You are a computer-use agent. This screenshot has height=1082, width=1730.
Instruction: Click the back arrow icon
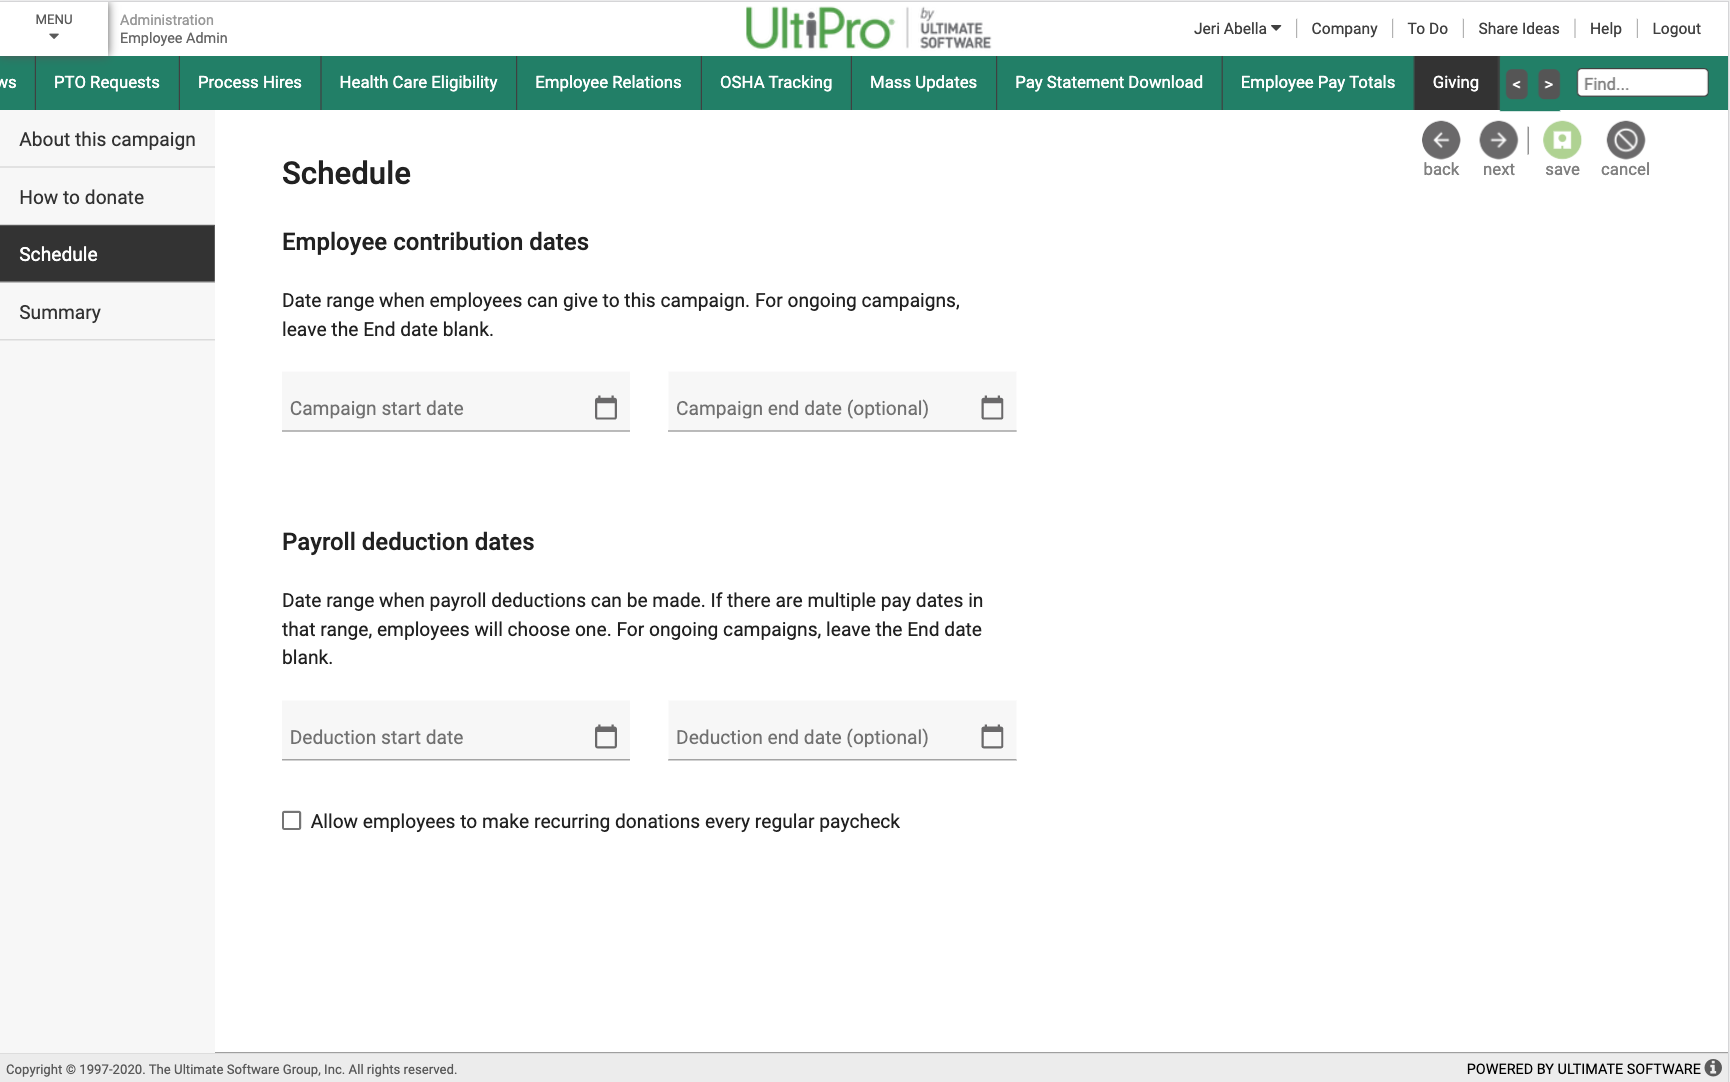(1440, 141)
